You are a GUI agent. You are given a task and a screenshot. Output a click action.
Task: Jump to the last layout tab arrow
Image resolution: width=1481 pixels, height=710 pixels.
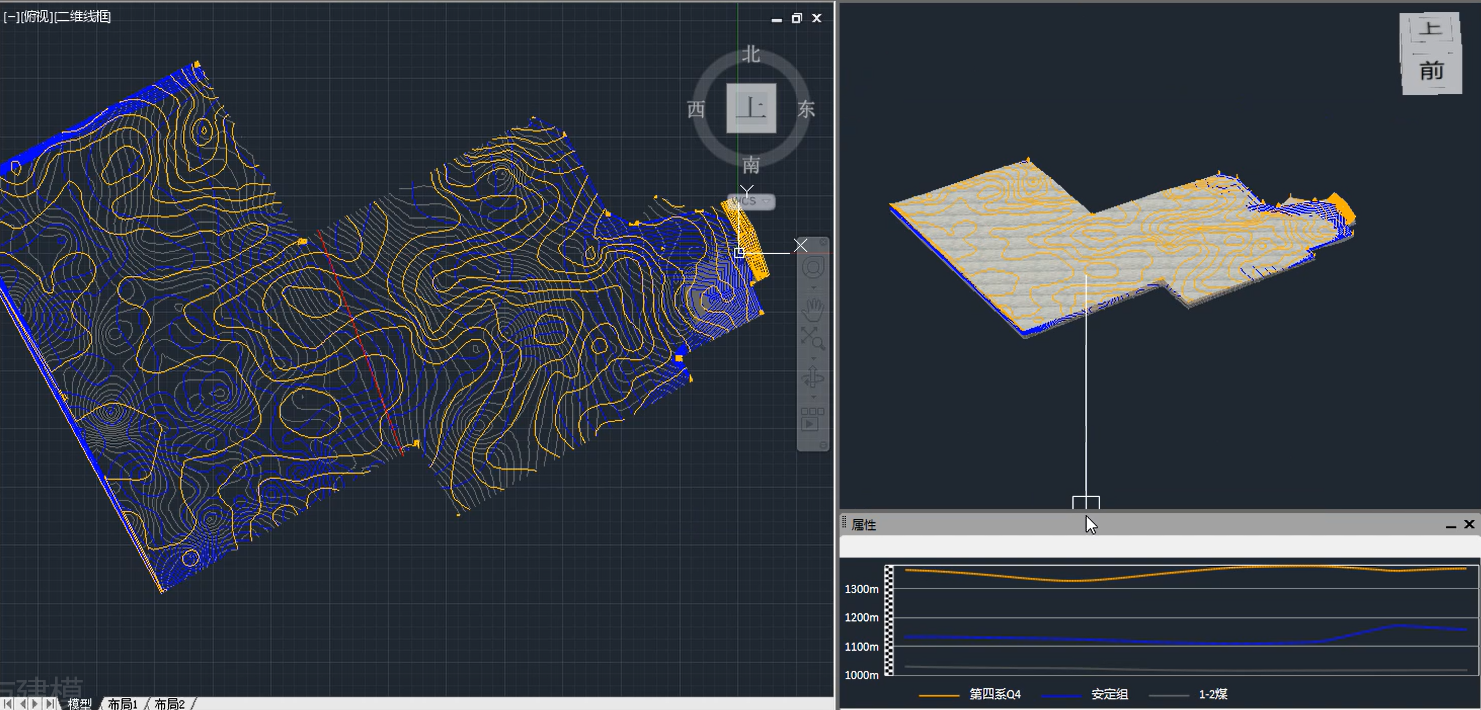pos(51,704)
